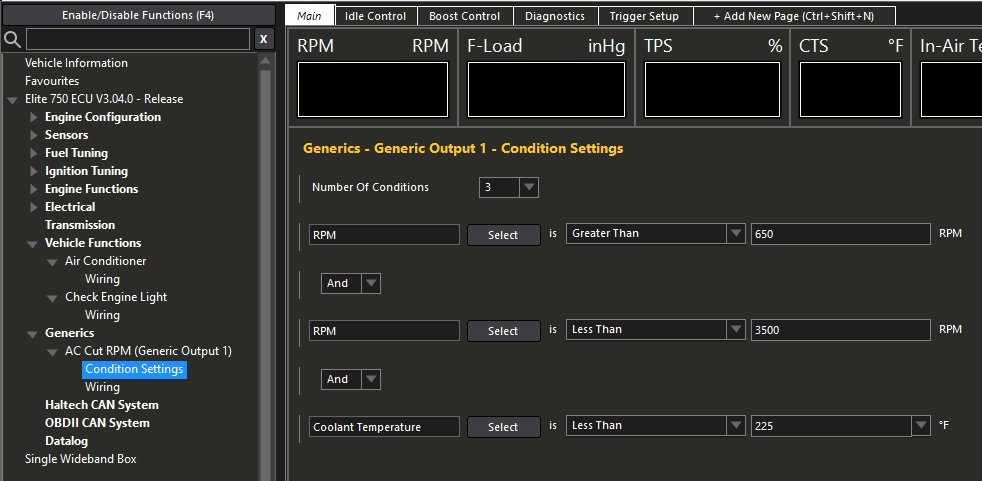Click Add New Page tab
This screenshot has height=481, width=982.
tap(793, 16)
